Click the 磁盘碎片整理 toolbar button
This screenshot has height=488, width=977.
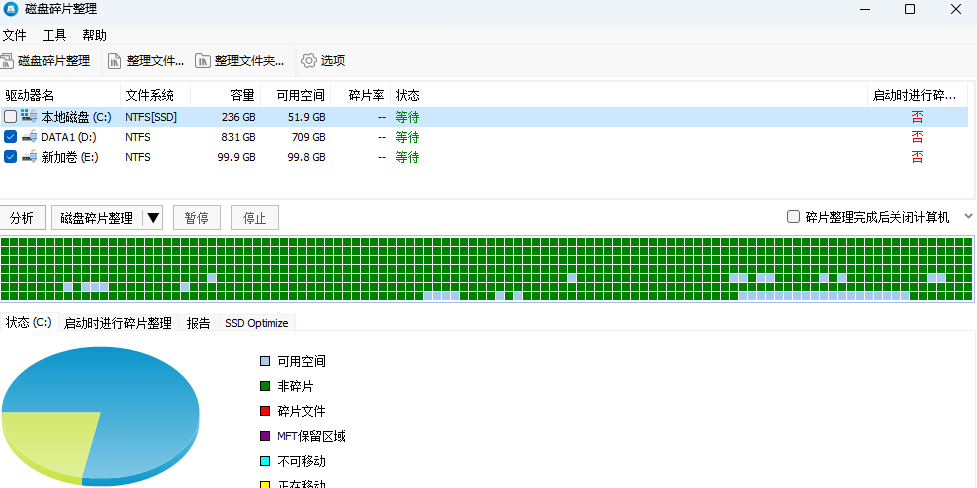click(x=45, y=60)
